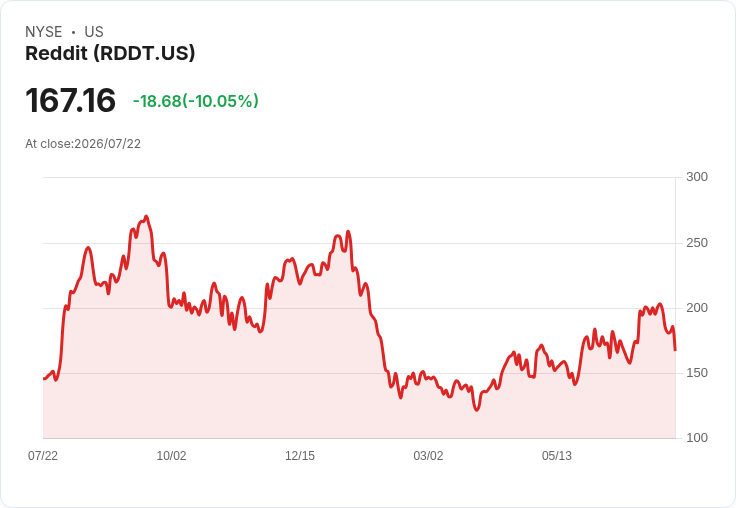Click the -18.68(-10.05%) change value

196,101
